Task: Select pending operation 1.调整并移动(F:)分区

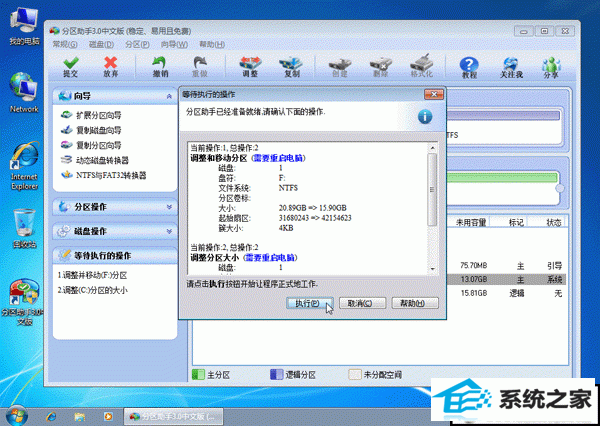Action: point(92,275)
